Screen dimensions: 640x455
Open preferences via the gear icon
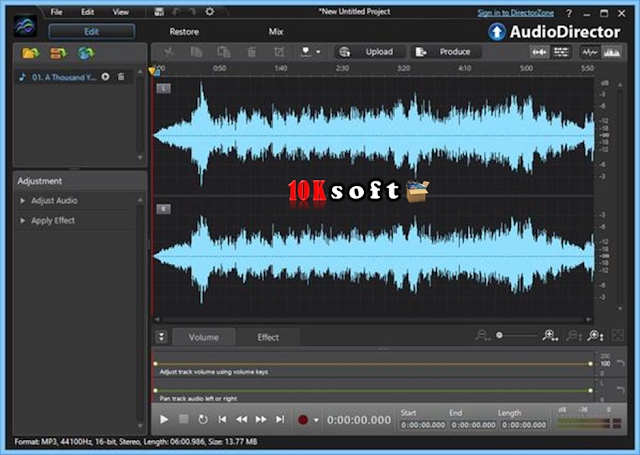pos(209,11)
